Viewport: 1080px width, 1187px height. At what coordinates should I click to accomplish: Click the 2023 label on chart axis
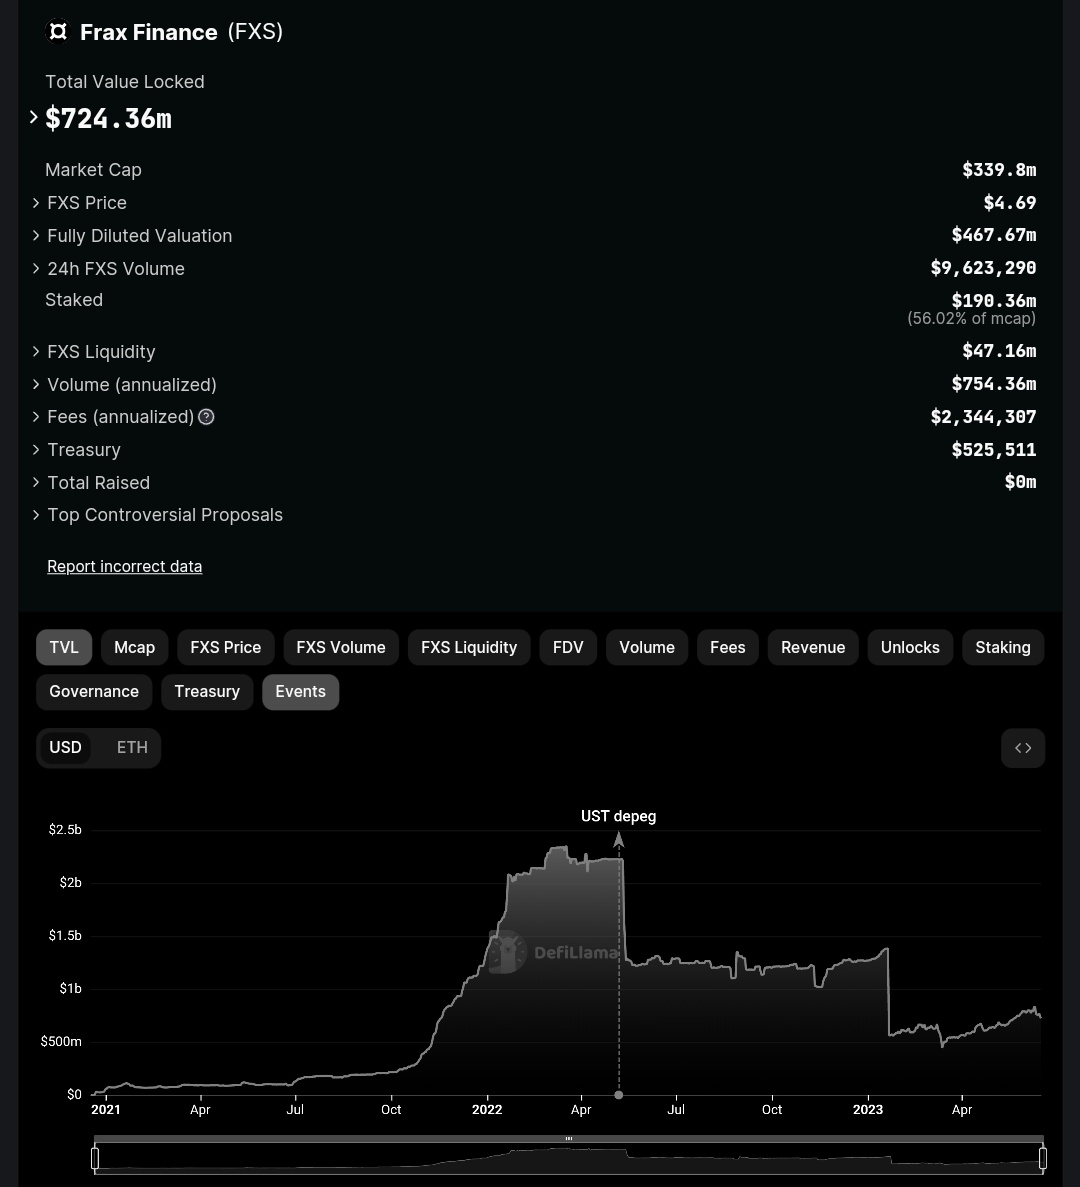coord(867,1110)
